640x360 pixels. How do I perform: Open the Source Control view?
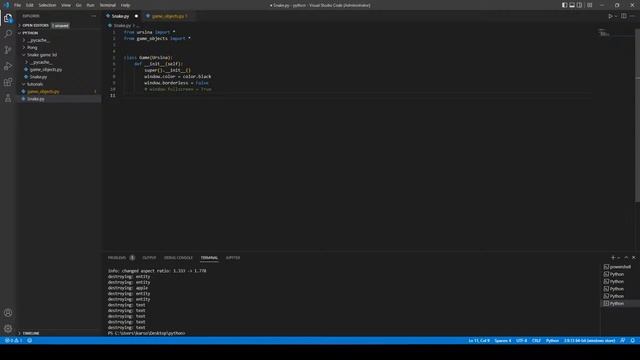pyautogui.click(x=8, y=50)
